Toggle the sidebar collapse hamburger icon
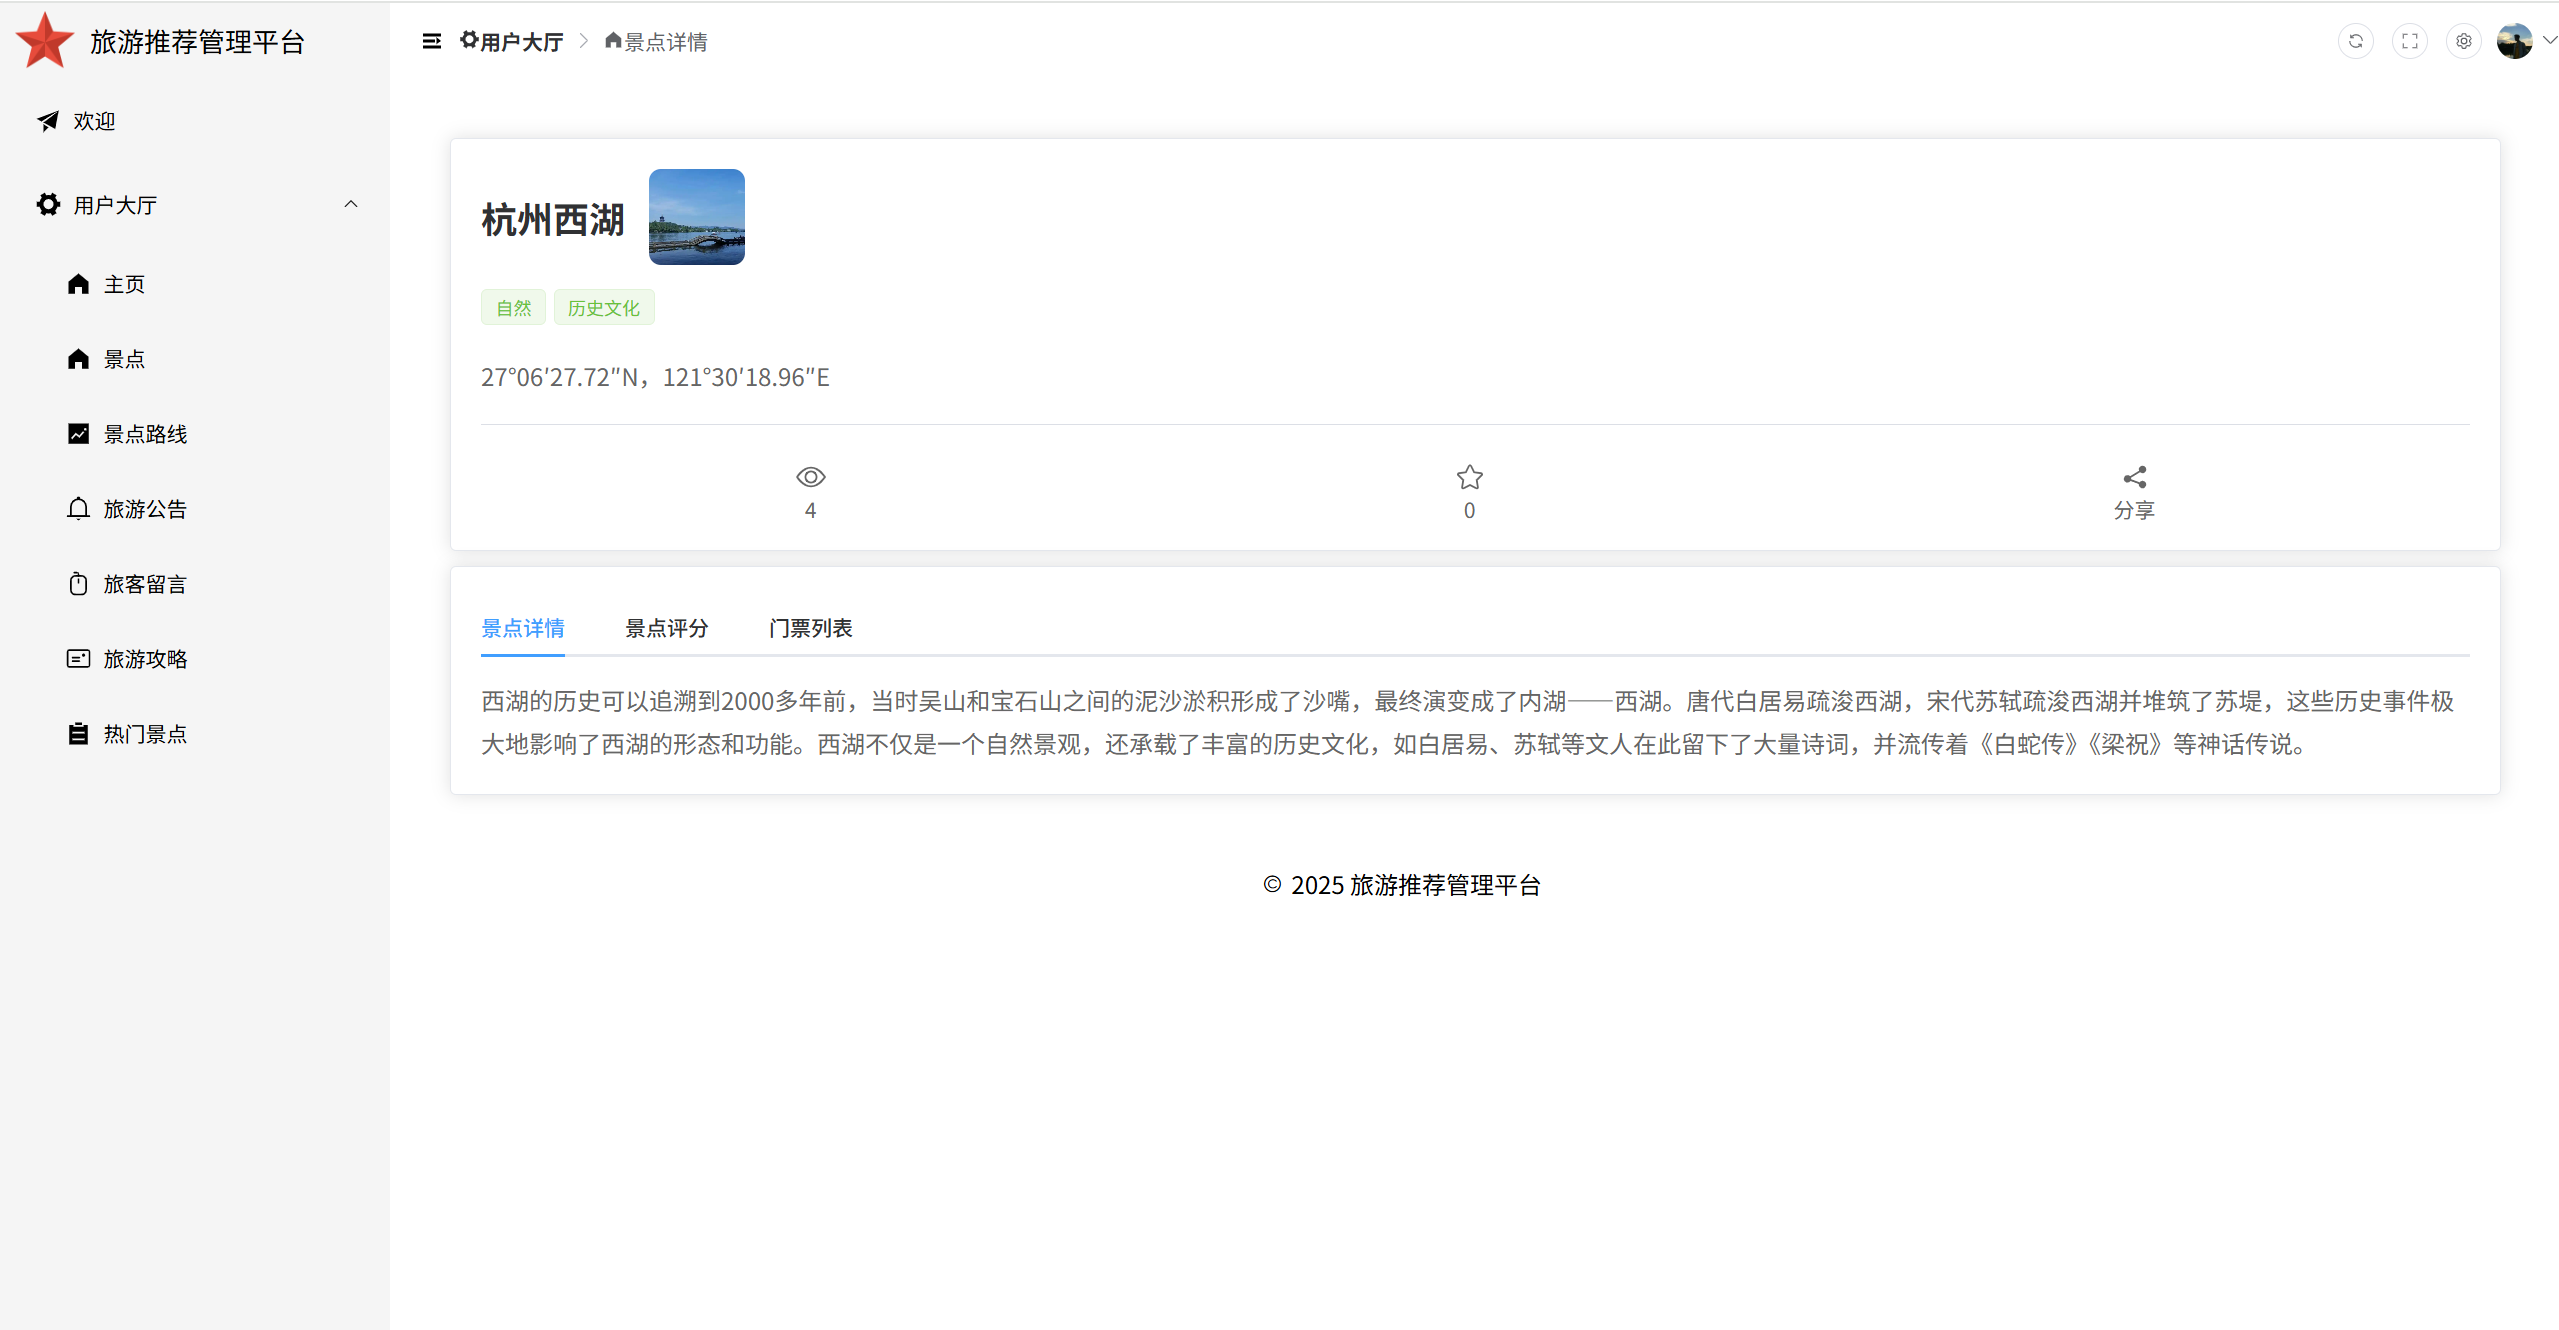2559x1330 pixels. [x=431, y=41]
